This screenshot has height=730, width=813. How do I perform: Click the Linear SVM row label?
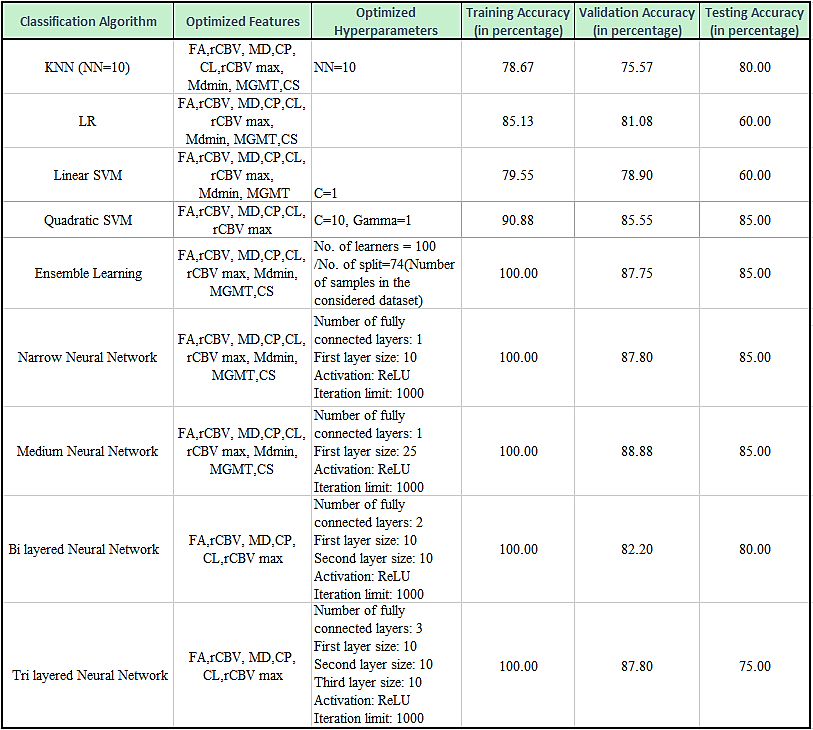click(87, 175)
